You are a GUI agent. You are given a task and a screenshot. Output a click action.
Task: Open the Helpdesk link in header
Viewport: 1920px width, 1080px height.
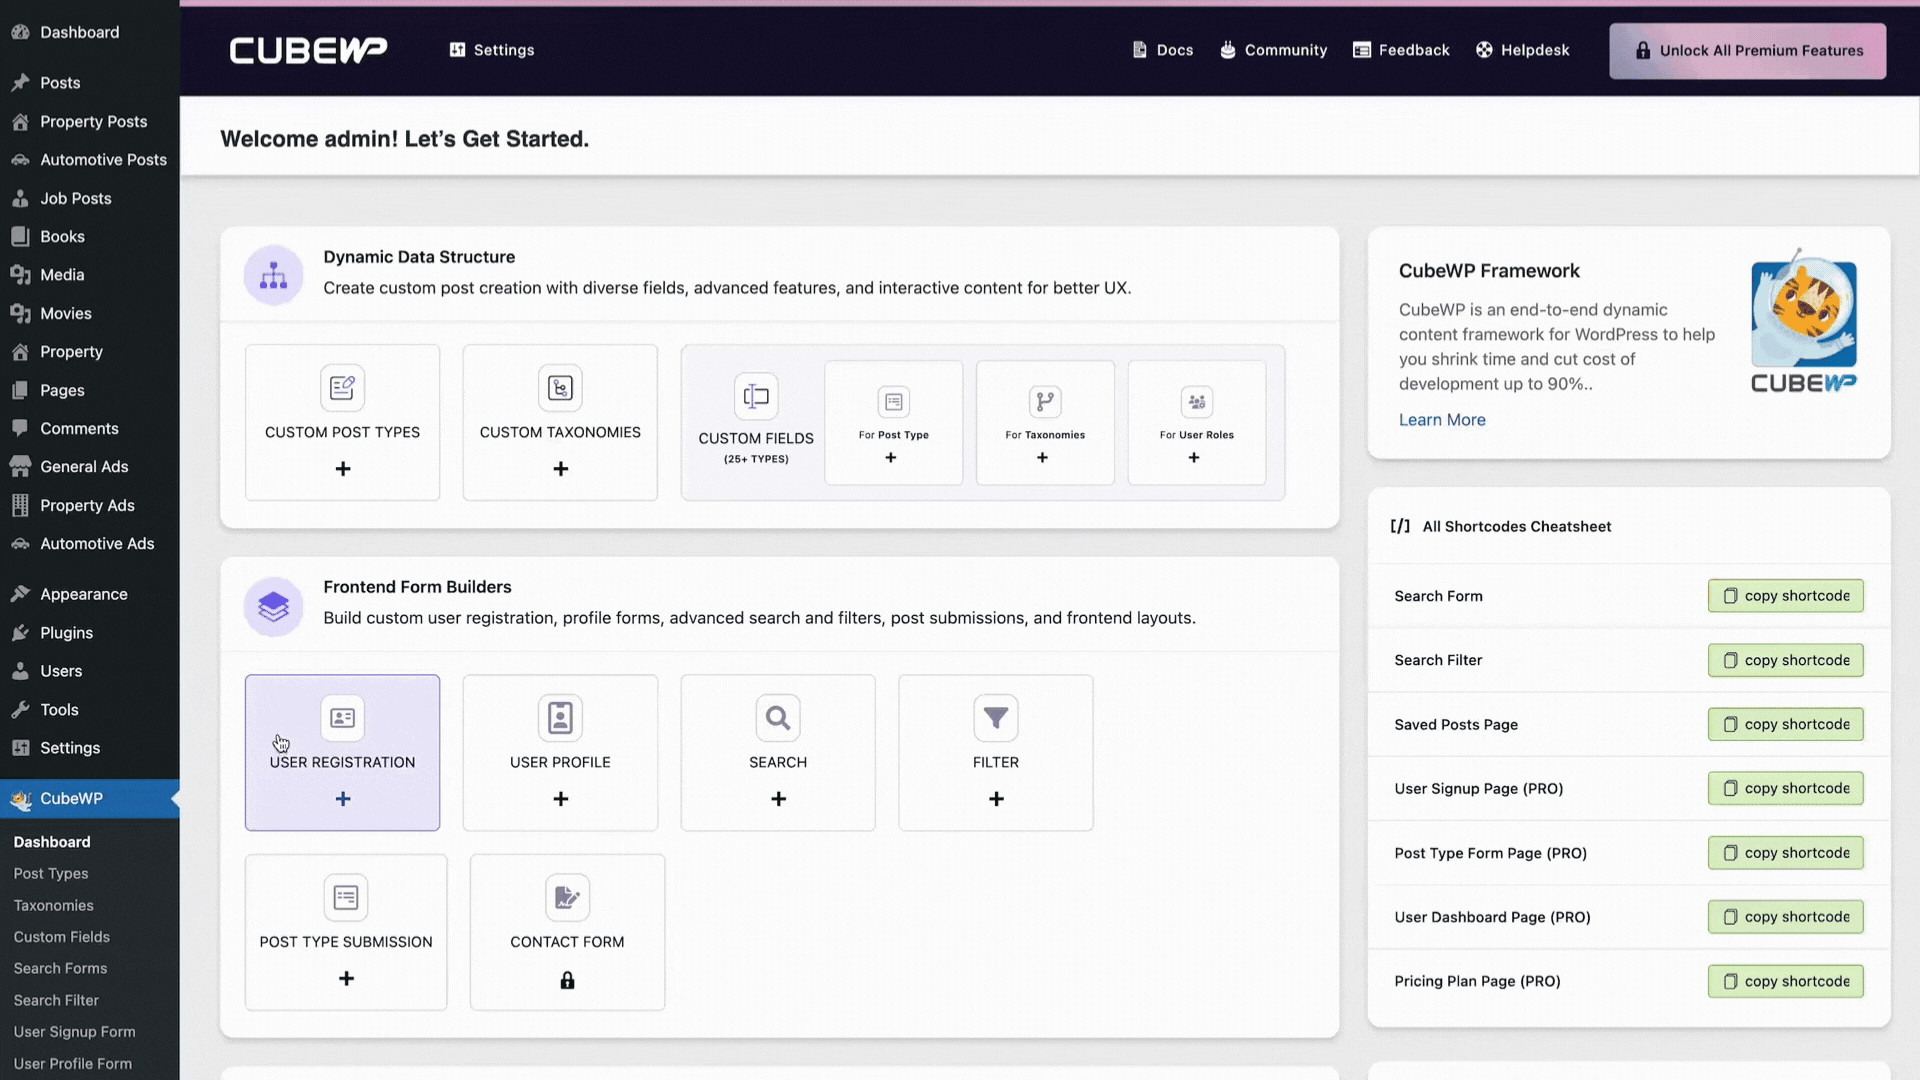(x=1523, y=50)
